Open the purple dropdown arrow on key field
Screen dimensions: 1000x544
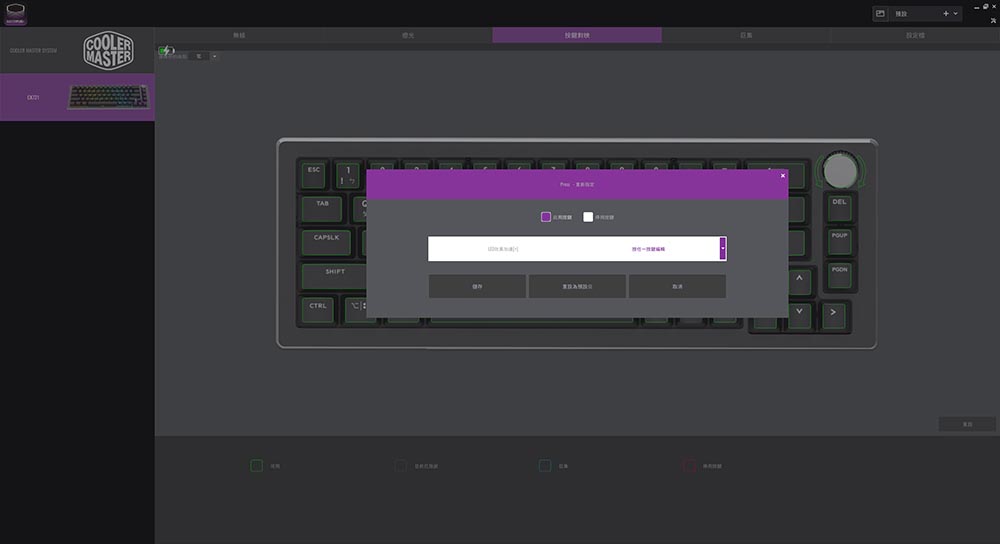[x=723, y=248]
